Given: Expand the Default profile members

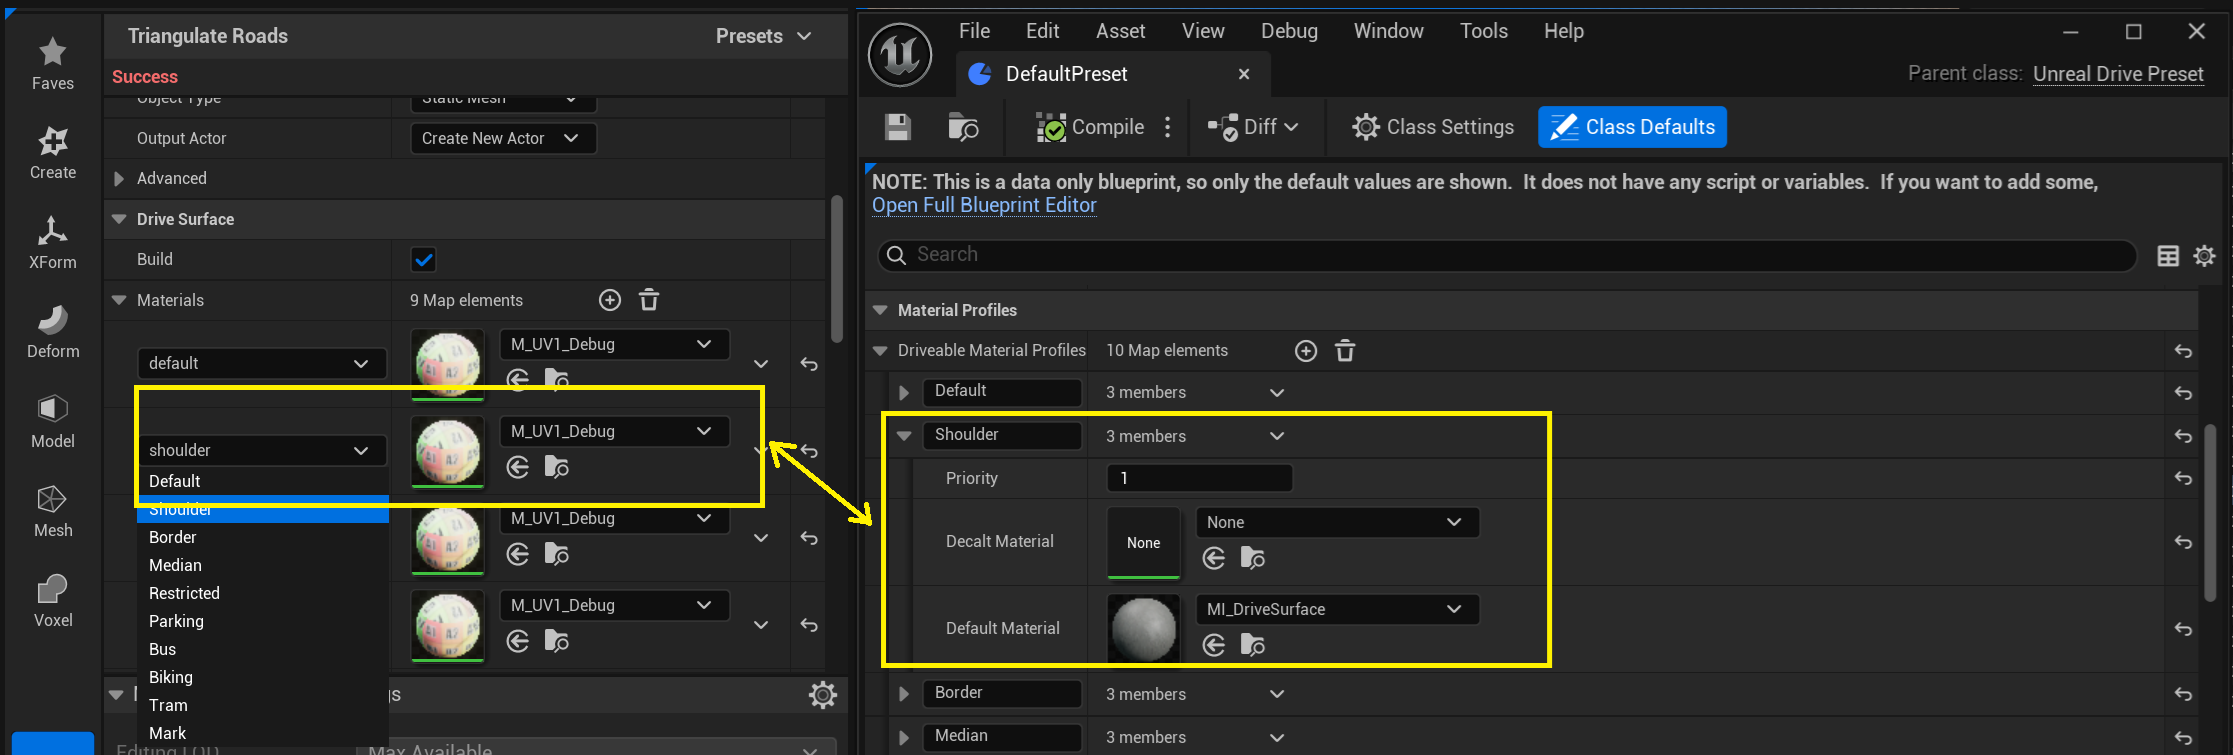Looking at the screenshot, I should (904, 392).
